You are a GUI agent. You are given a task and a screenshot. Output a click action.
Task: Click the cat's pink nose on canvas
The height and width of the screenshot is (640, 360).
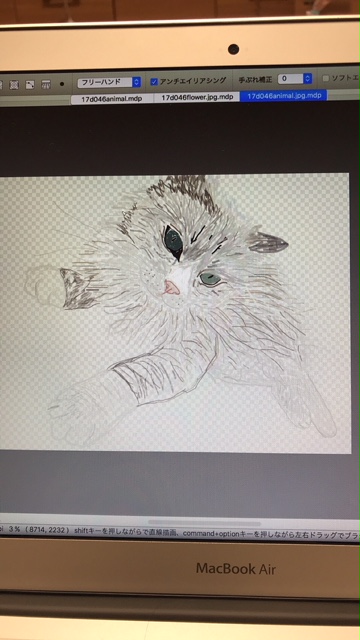click(x=172, y=288)
